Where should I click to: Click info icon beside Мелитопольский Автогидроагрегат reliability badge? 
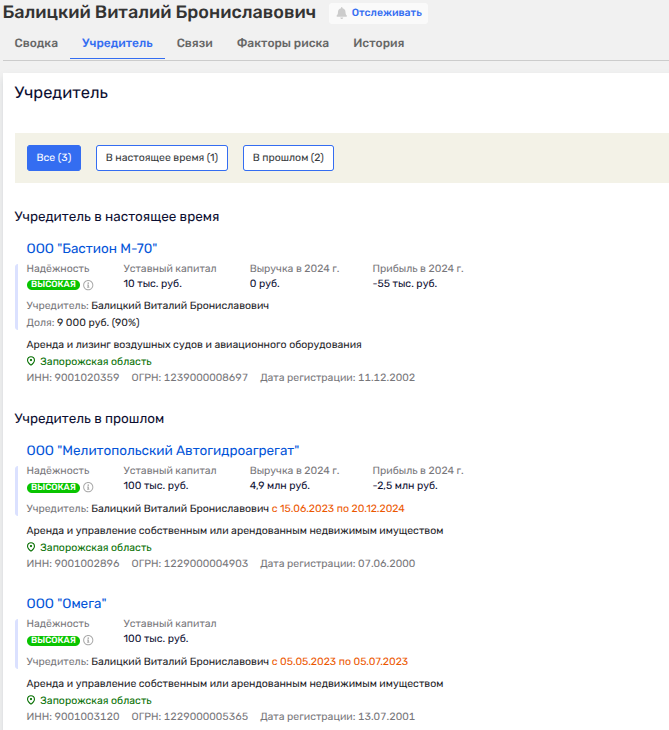[x=88, y=487]
